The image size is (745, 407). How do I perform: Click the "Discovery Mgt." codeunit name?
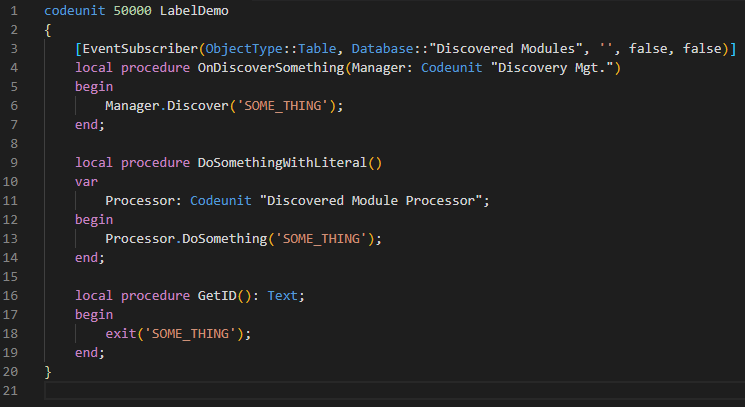pyautogui.click(x=552, y=67)
